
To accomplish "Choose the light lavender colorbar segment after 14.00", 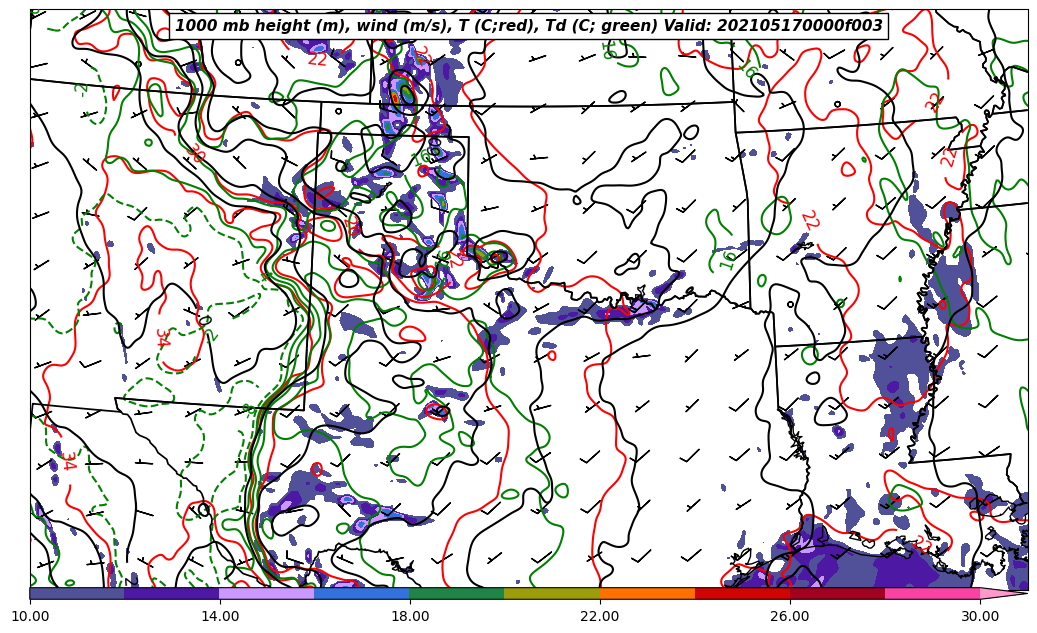I will [267, 593].
